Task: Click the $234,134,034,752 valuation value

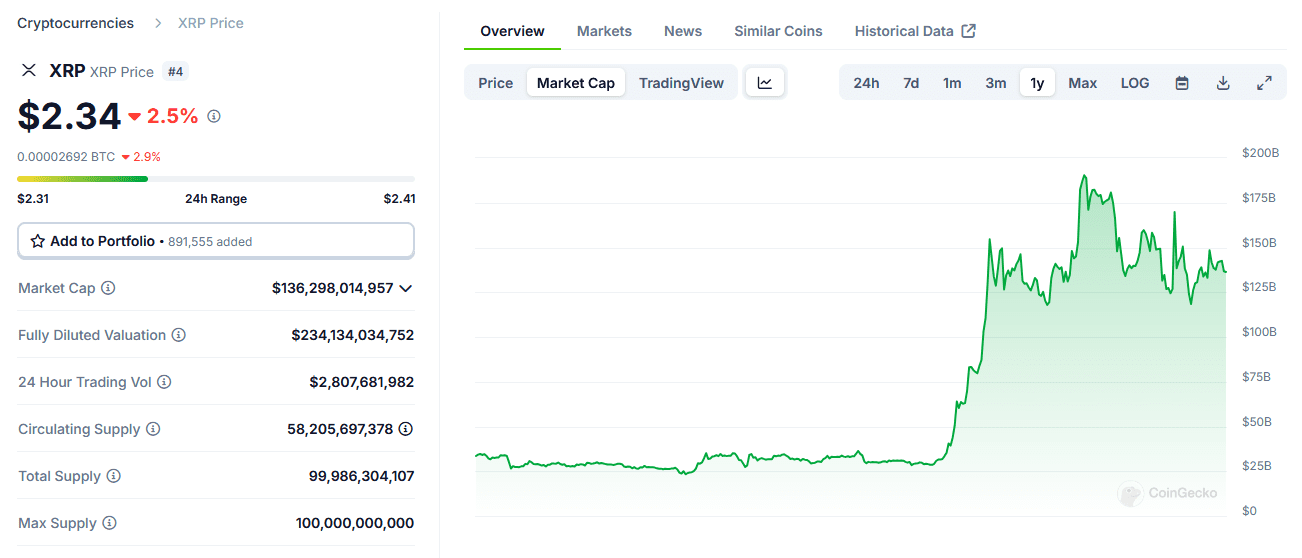Action: point(353,335)
